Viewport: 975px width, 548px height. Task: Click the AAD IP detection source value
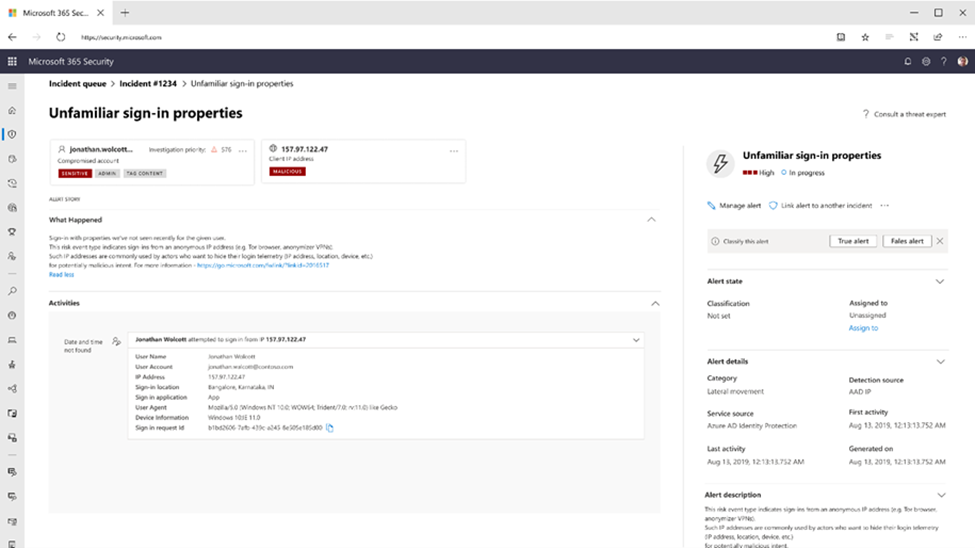coord(860,392)
